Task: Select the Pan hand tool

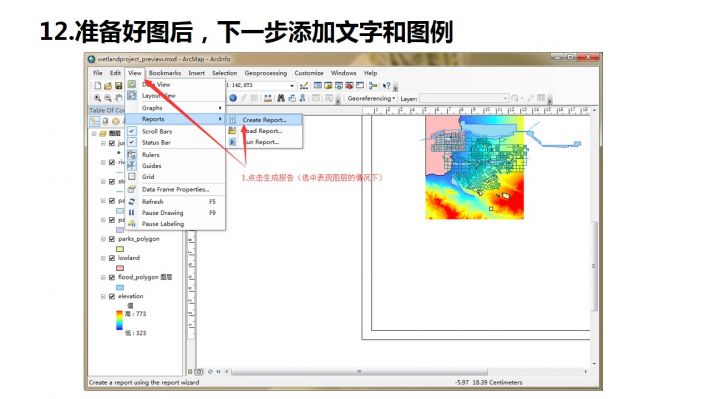Action: tap(119, 98)
